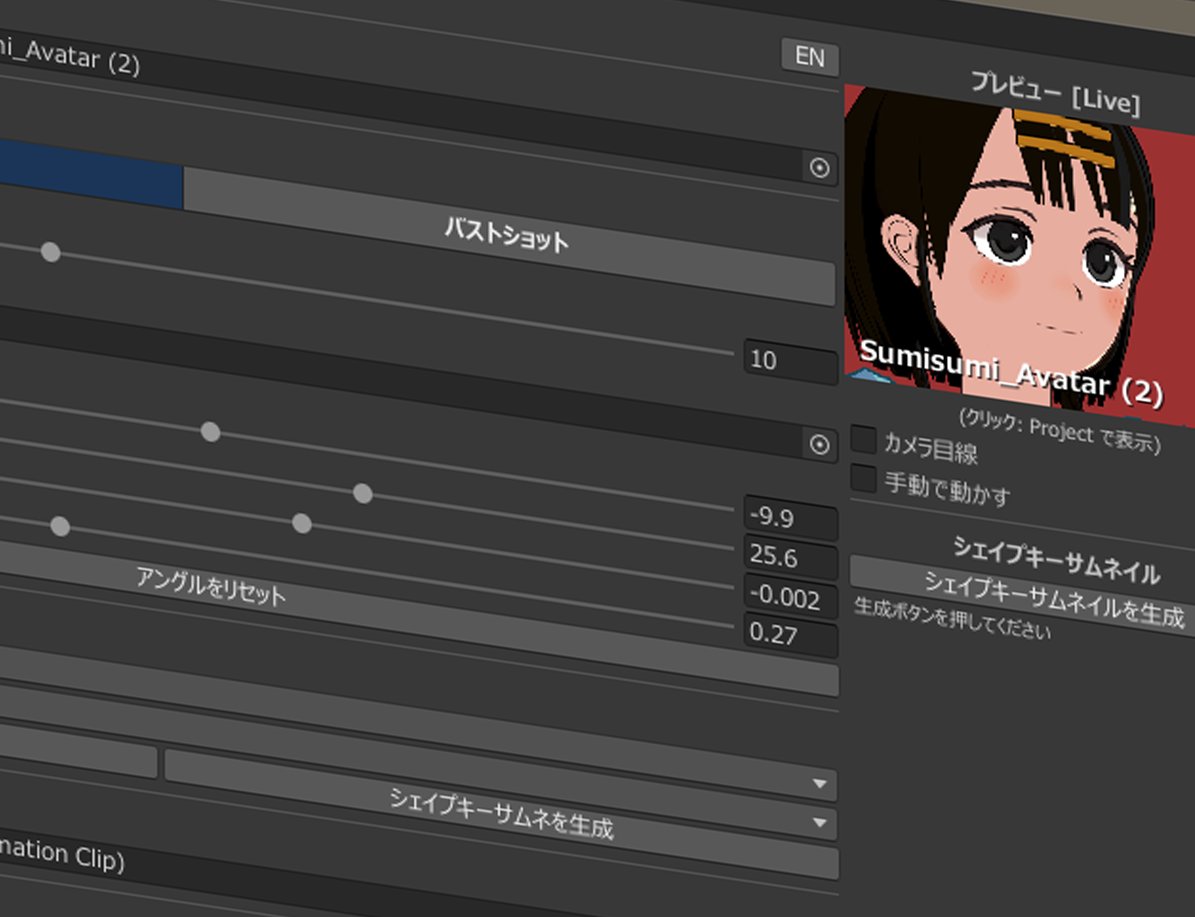Viewport: 1195px width, 917px height.
Task: Click the value field showing 10
Action: 790,360
